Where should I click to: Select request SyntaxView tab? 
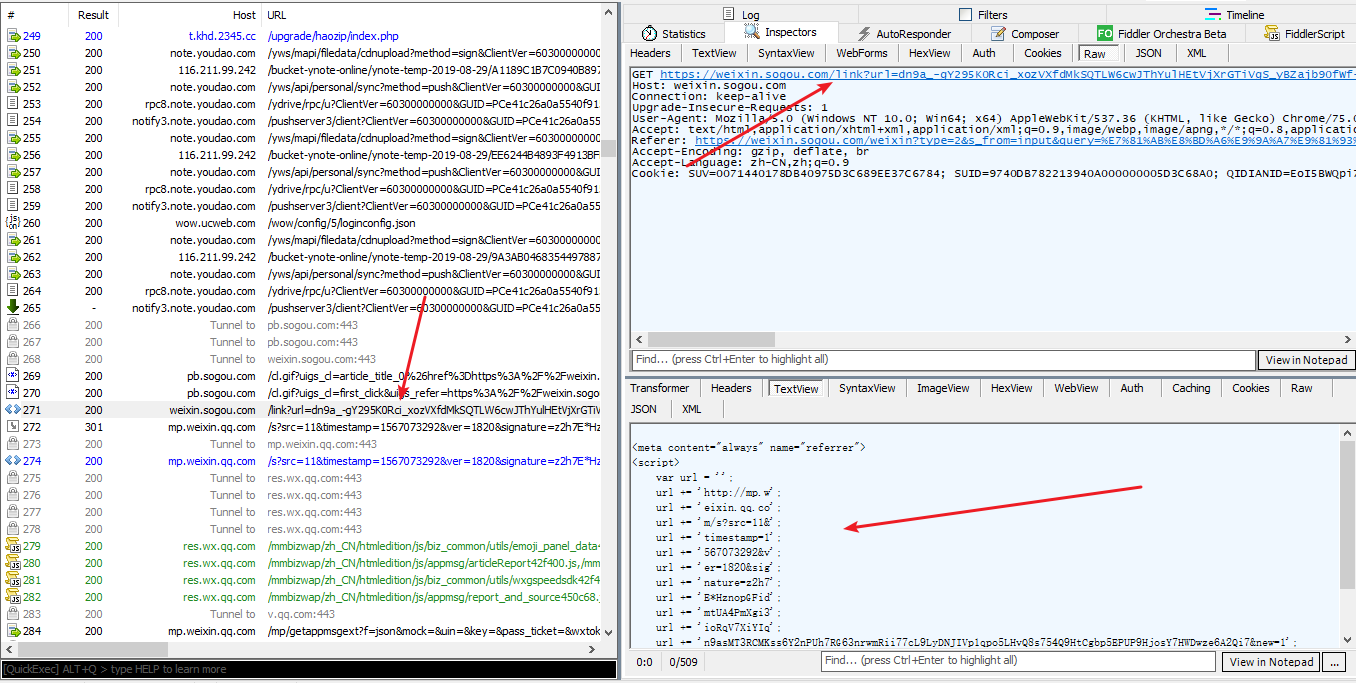pos(786,53)
